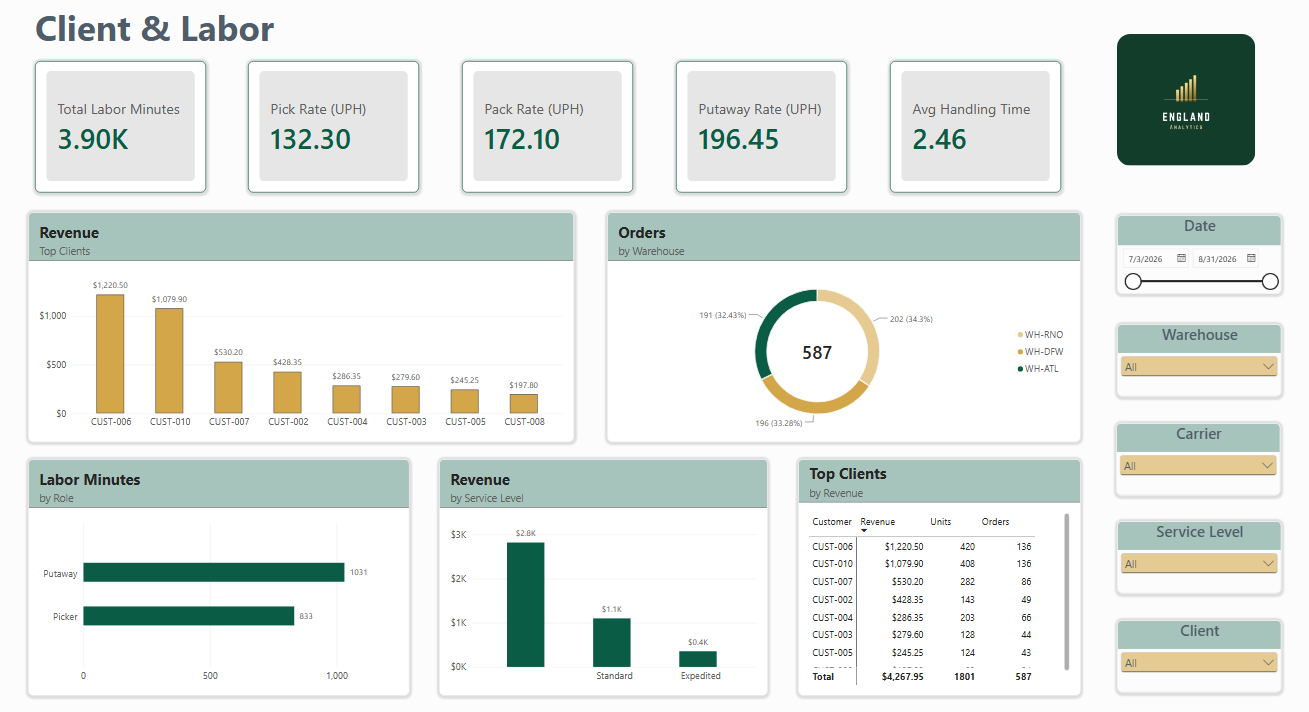This screenshot has width=1309, height=712.
Task: Open the Carrier slicer dropdown
Action: (1199, 466)
